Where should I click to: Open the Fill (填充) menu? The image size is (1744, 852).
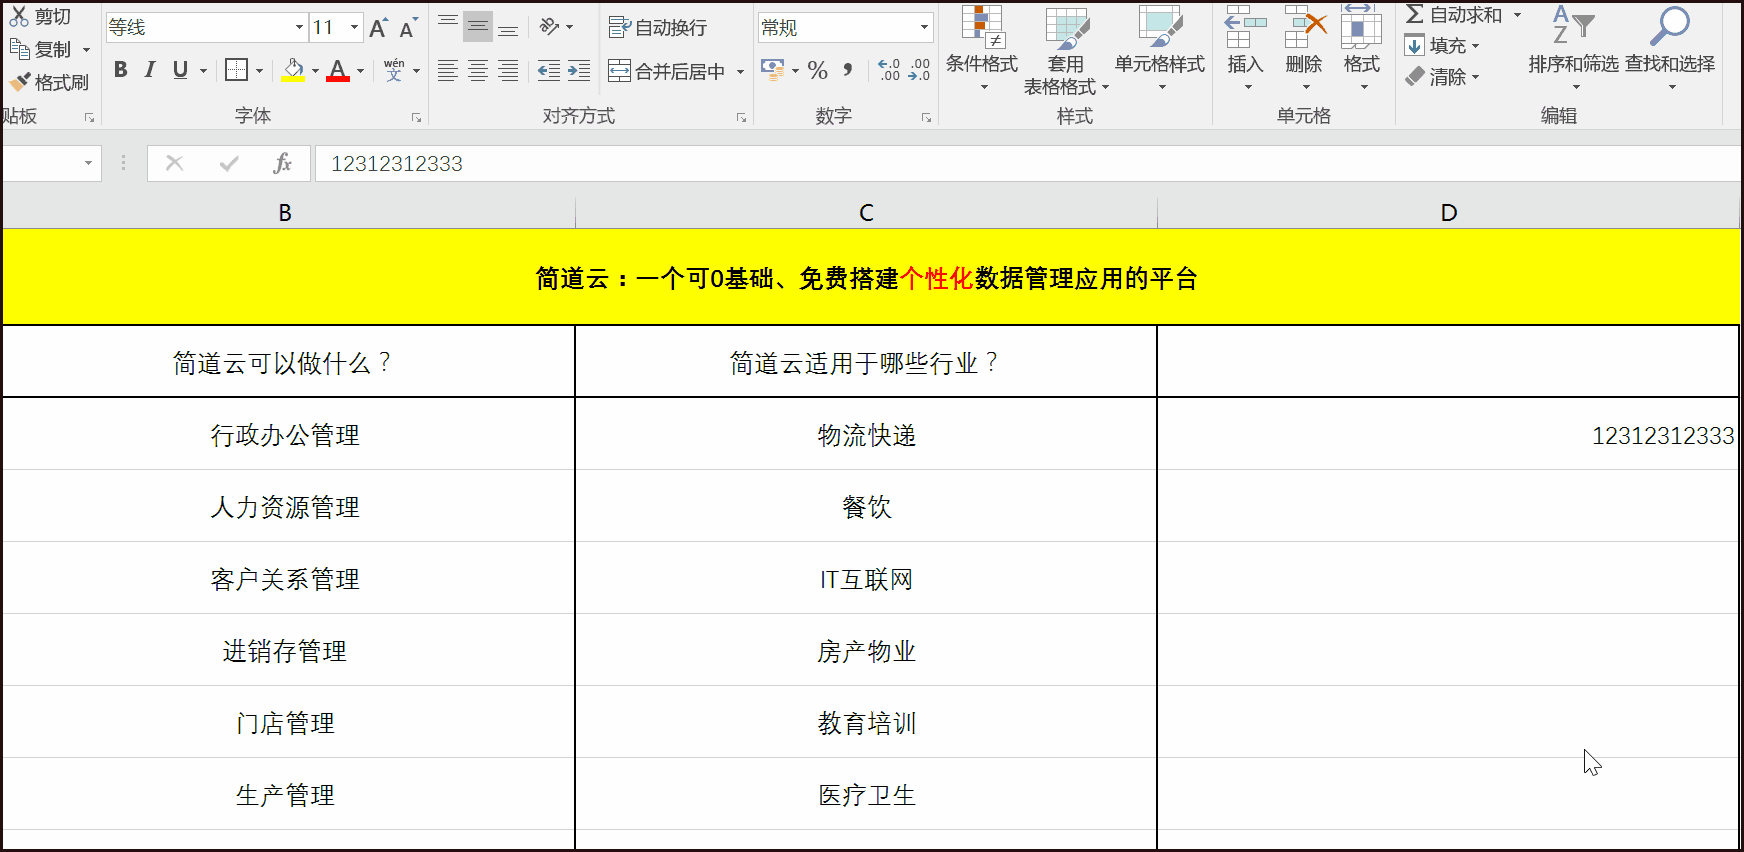coord(1441,46)
